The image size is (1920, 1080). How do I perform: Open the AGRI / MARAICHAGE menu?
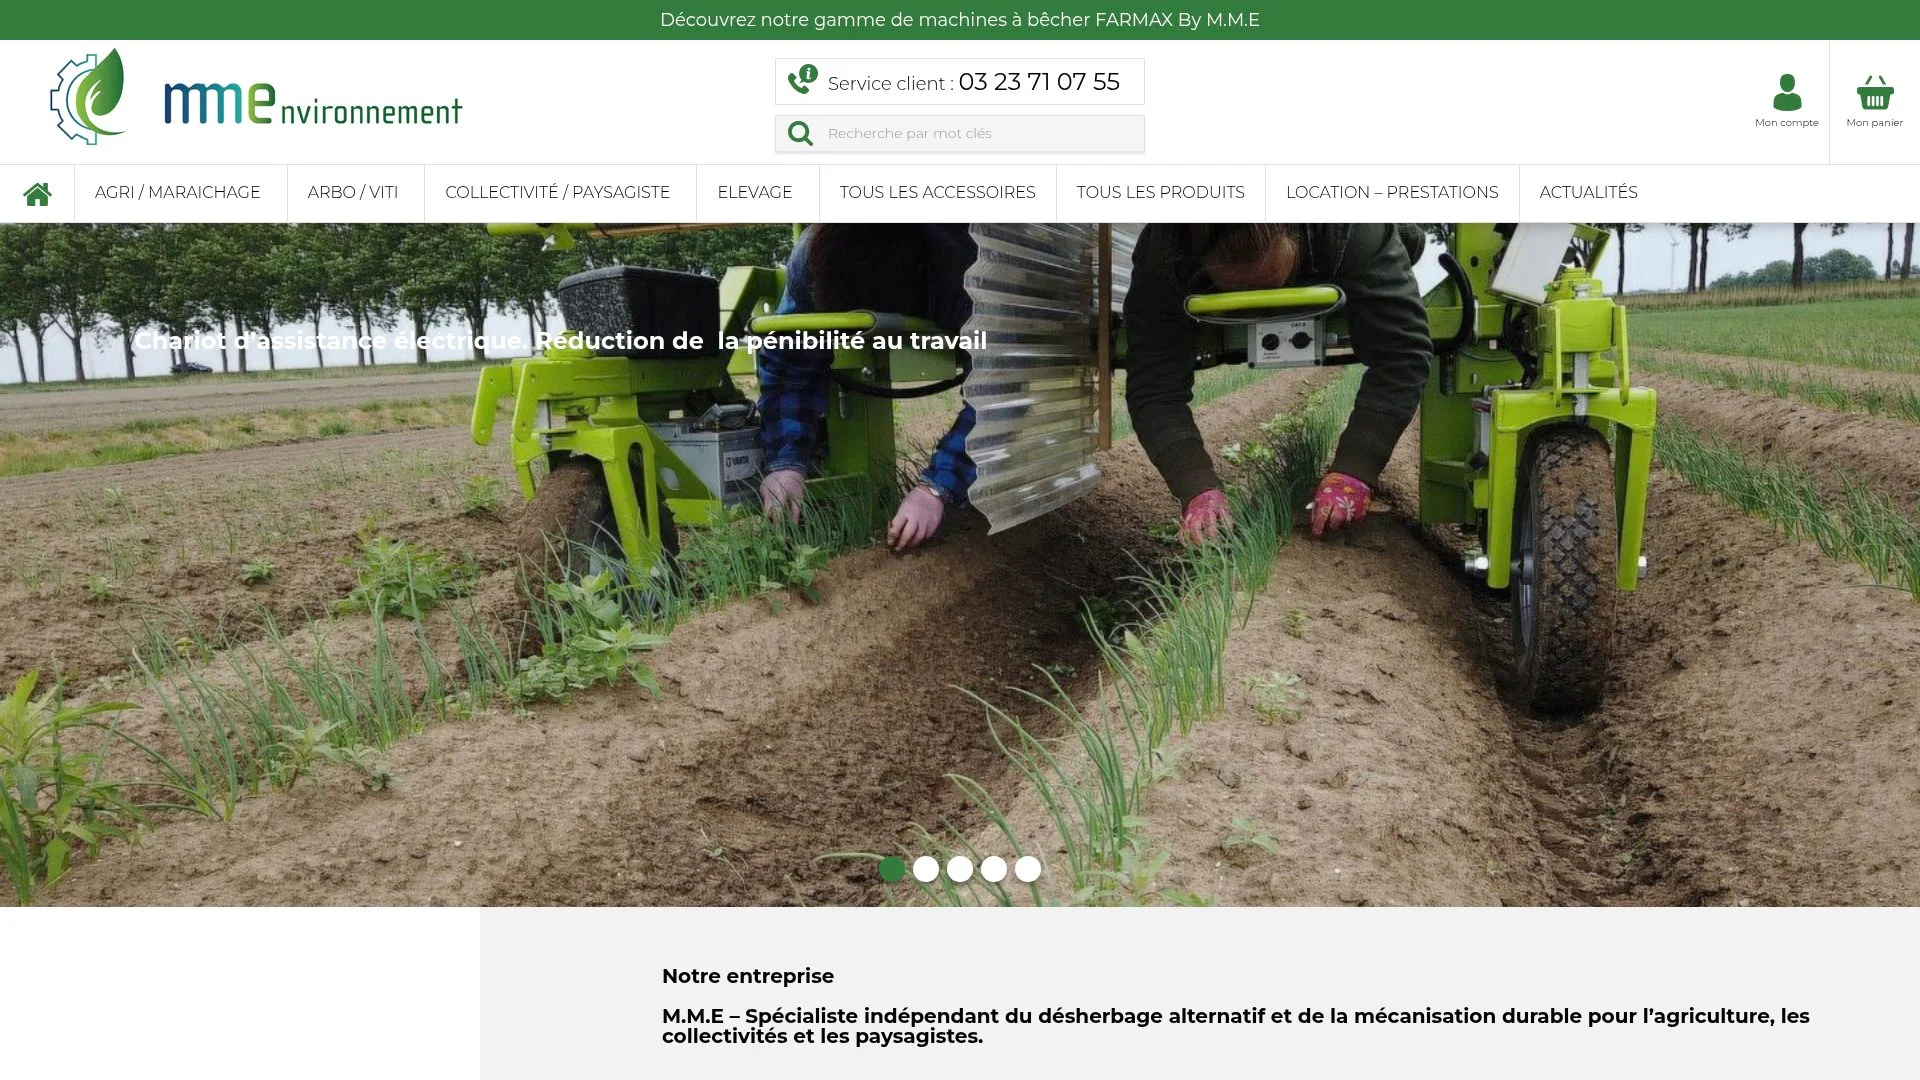176,192
